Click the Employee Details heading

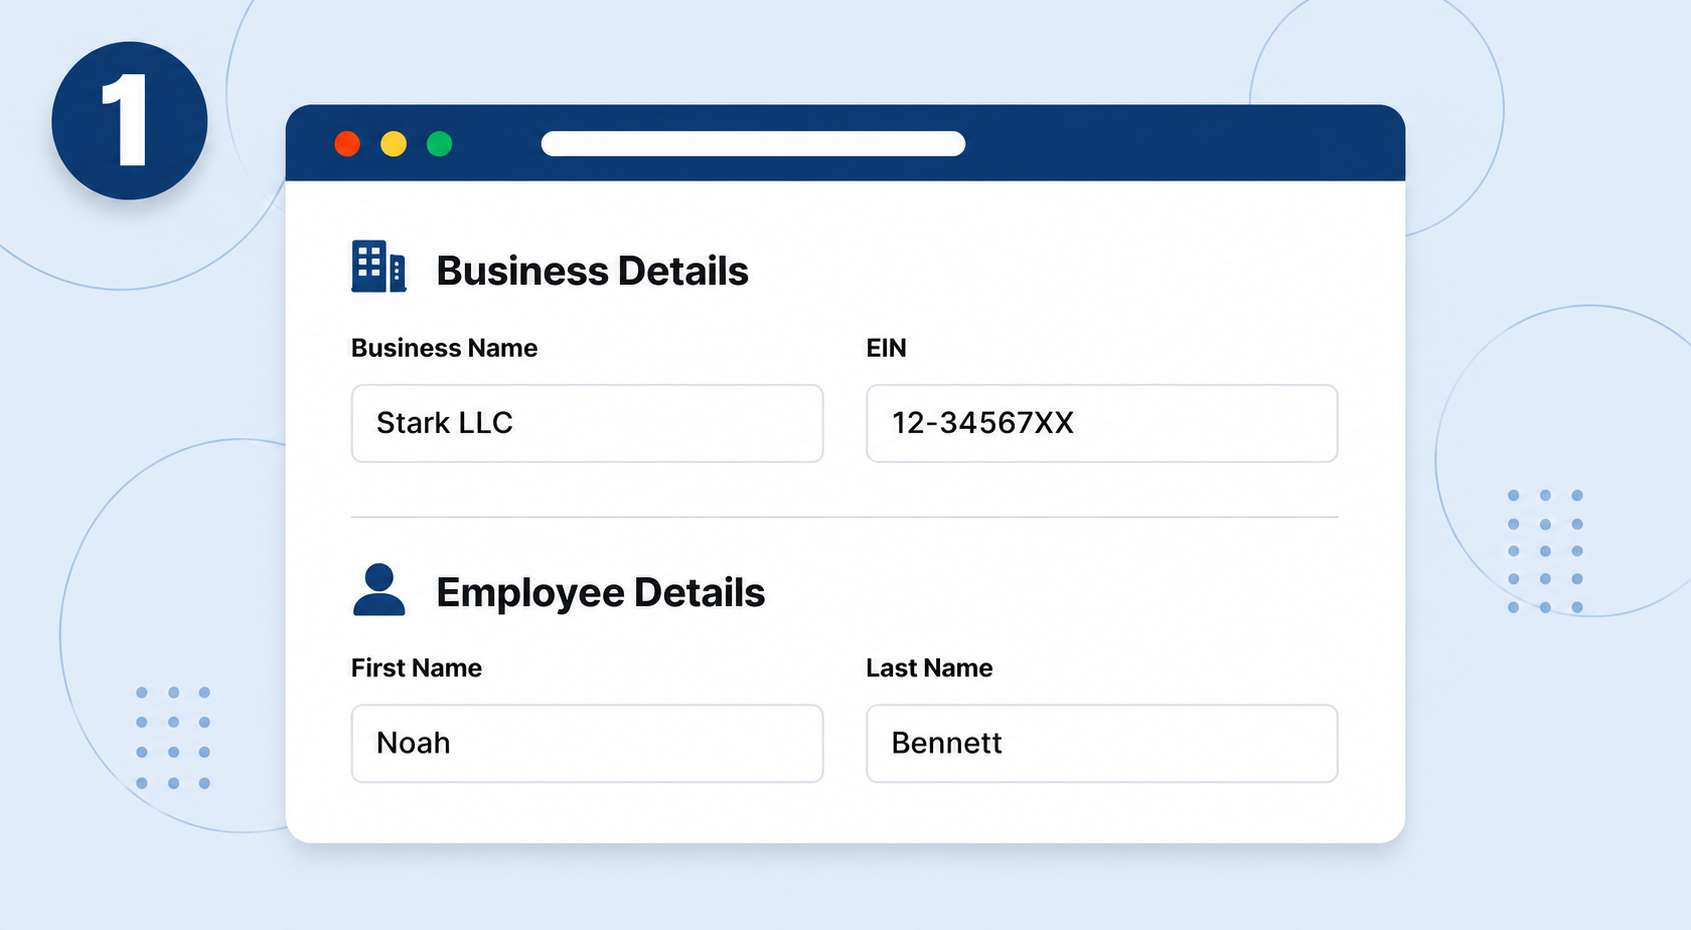click(x=600, y=593)
